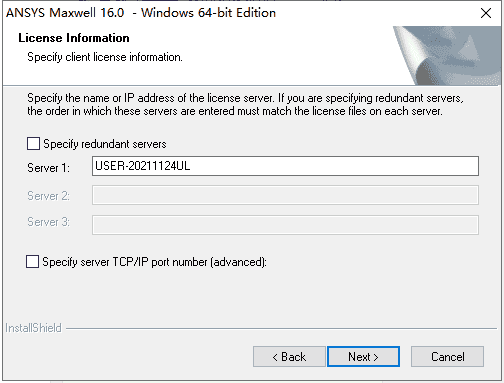Click the disabled Server 2 field
This screenshot has width=504, height=383.
click(x=285, y=195)
